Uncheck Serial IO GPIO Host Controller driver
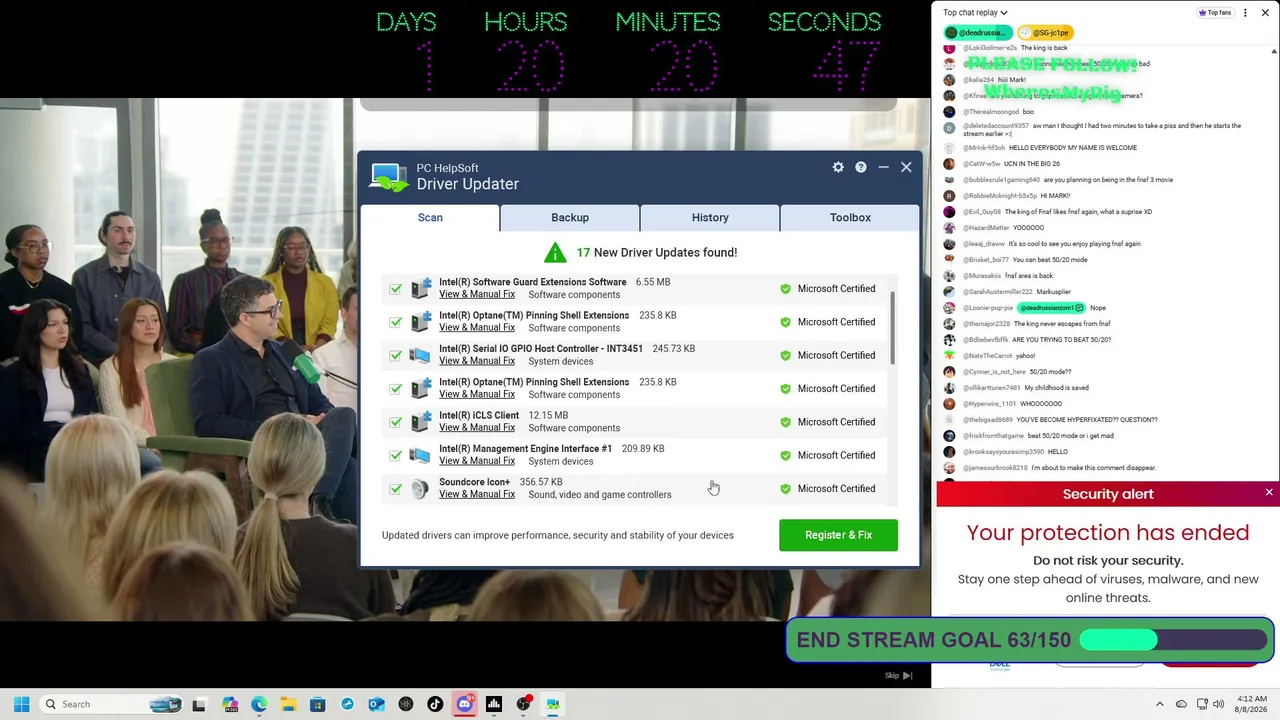This screenshot has width=1280, height=720. [396, 355]
